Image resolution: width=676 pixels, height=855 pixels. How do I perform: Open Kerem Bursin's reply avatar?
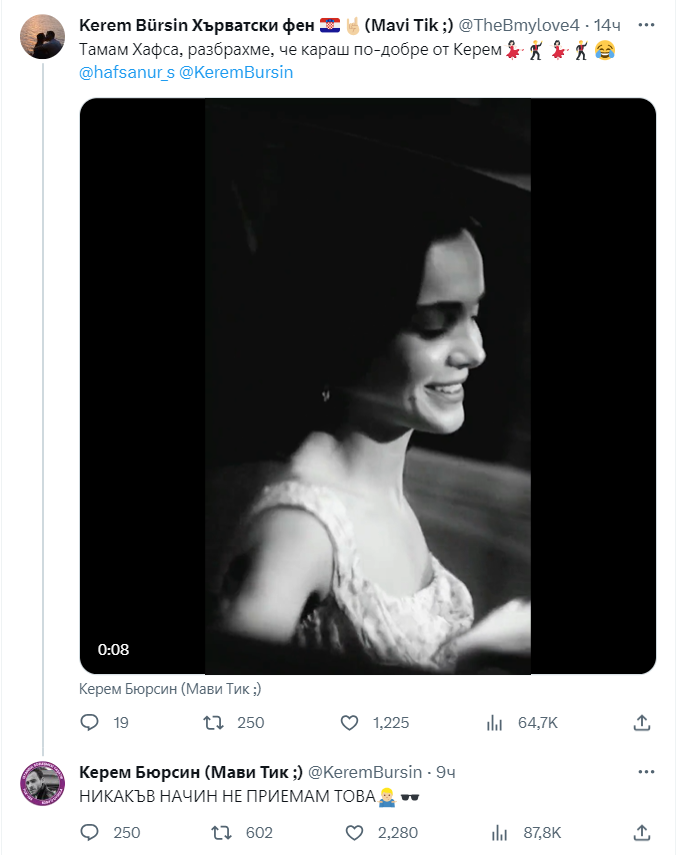click(42, 782)
